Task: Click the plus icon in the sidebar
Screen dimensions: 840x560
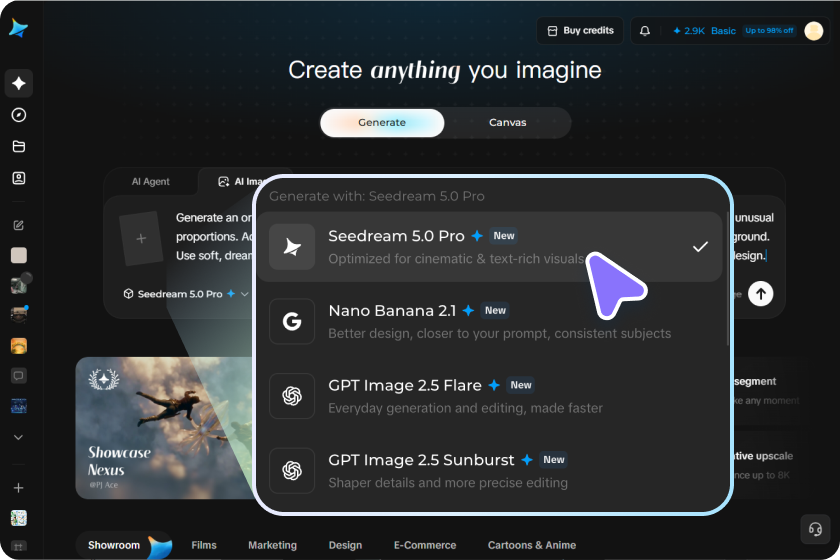Action: point(18,488)
